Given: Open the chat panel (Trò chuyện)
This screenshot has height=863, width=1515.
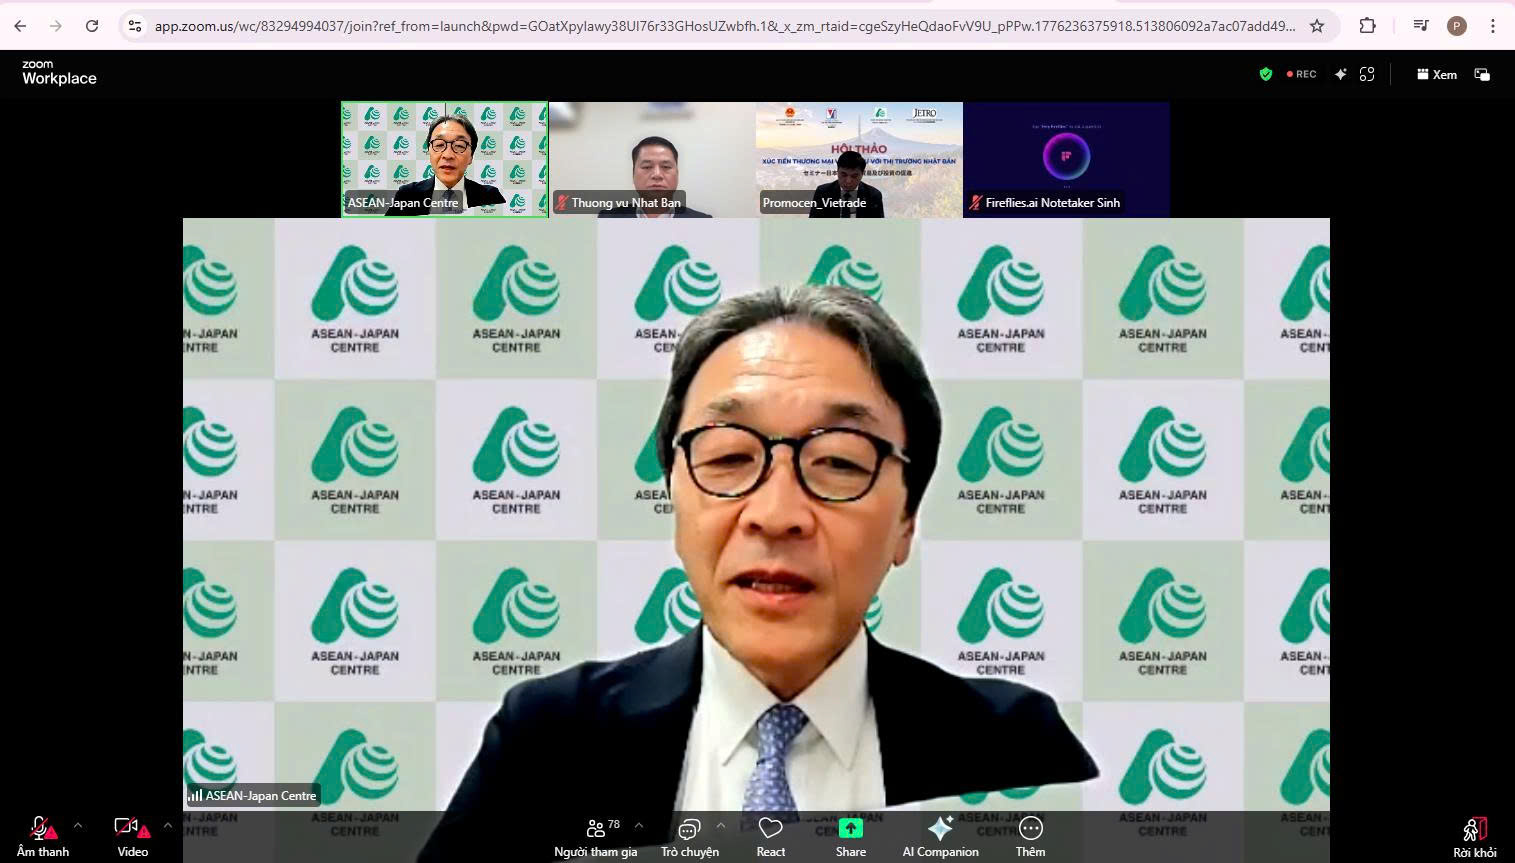Looking at the screenshot, I should 689,836.
